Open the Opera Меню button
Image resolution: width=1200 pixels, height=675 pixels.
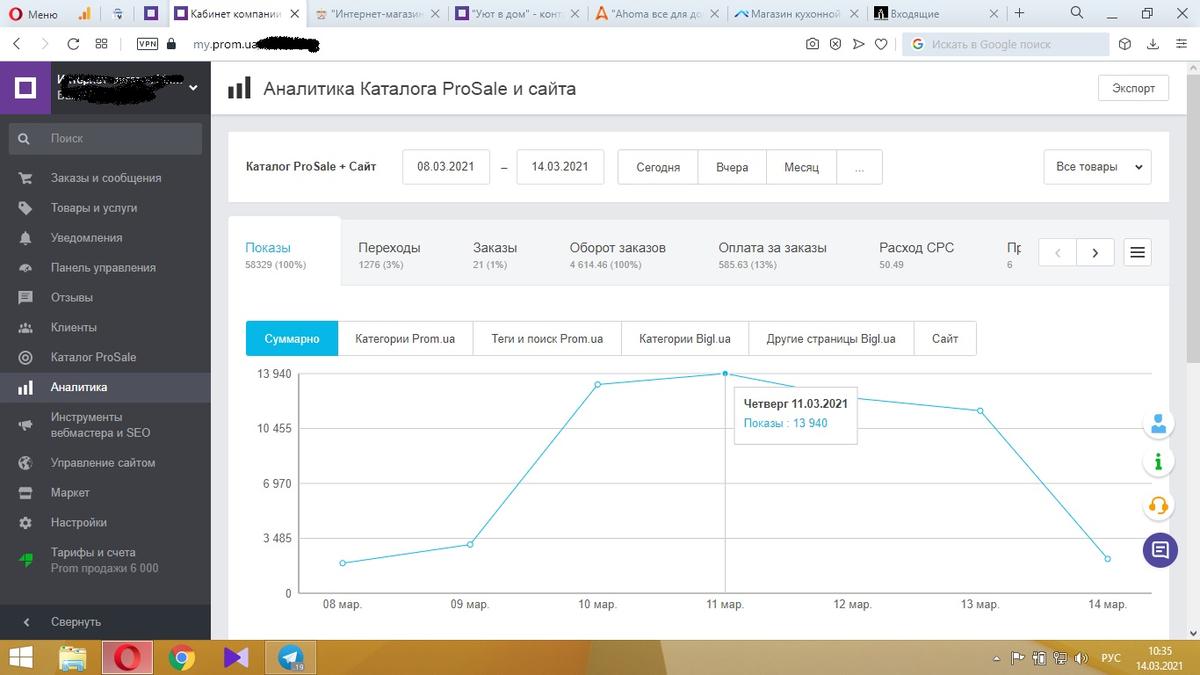coord(33,14)
